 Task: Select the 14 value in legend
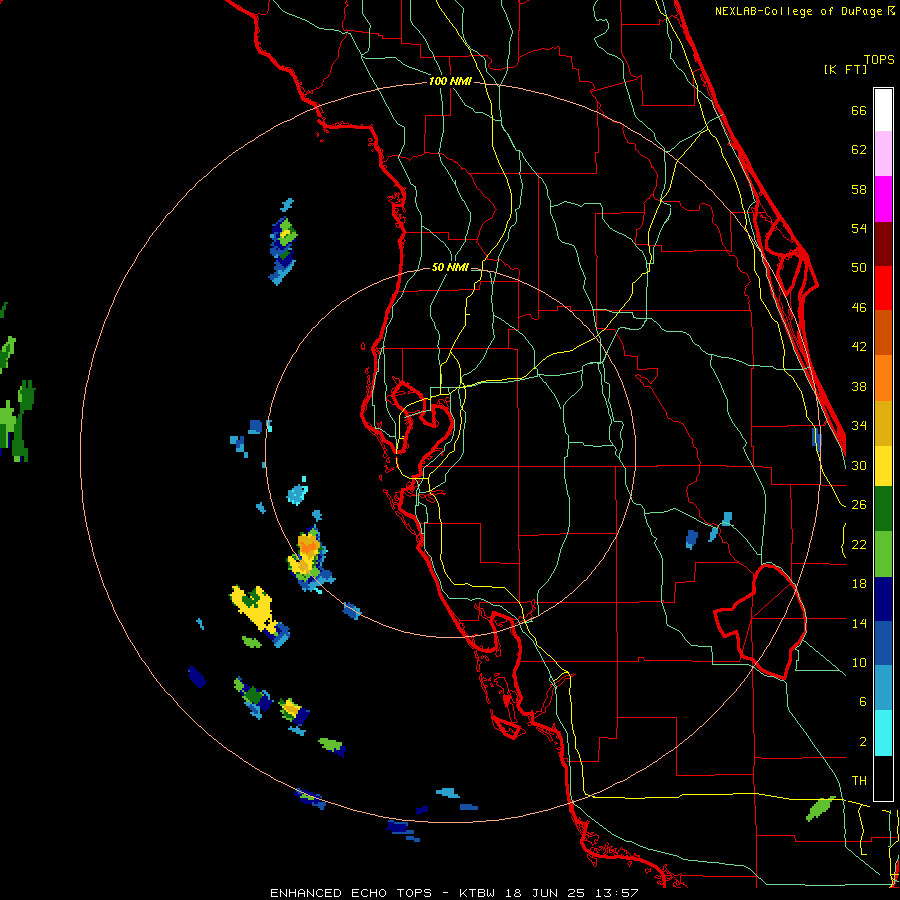859,623
